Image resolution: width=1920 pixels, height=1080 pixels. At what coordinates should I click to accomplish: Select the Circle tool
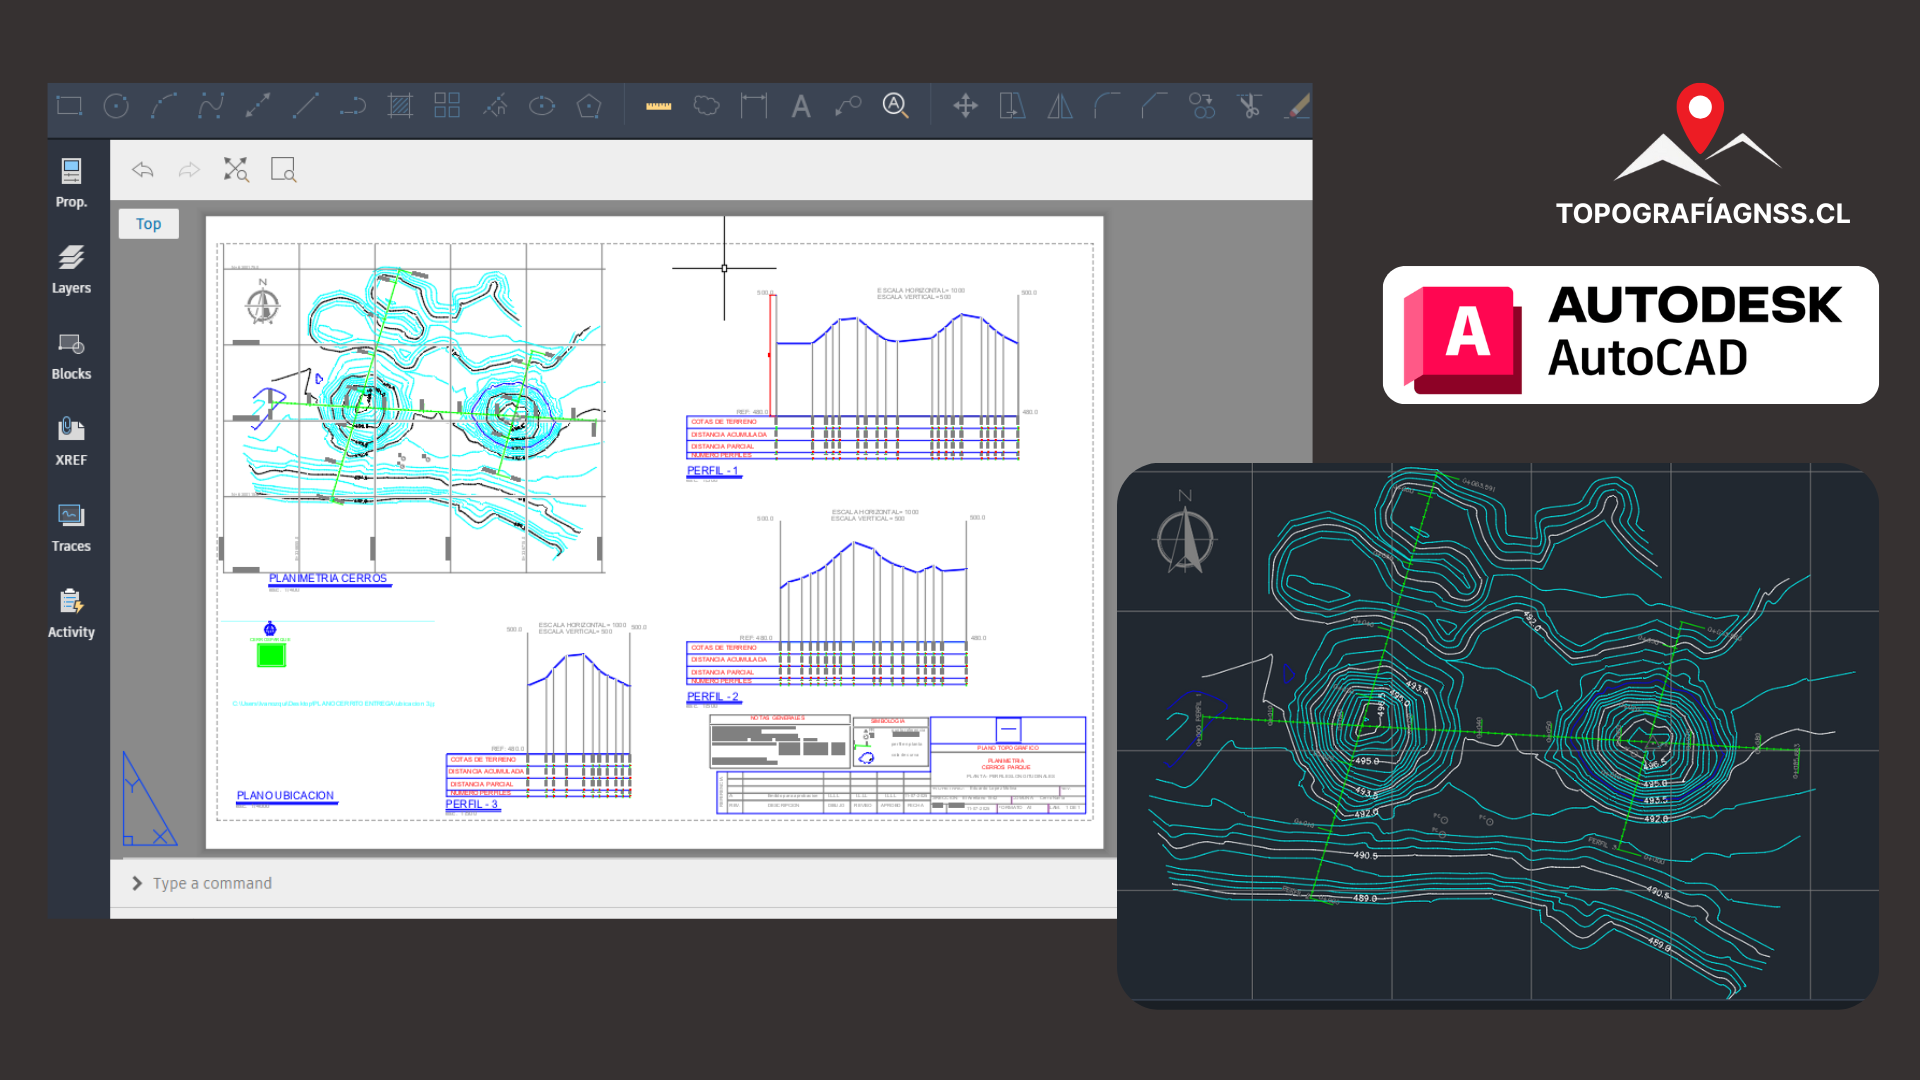tap(116, 105)
